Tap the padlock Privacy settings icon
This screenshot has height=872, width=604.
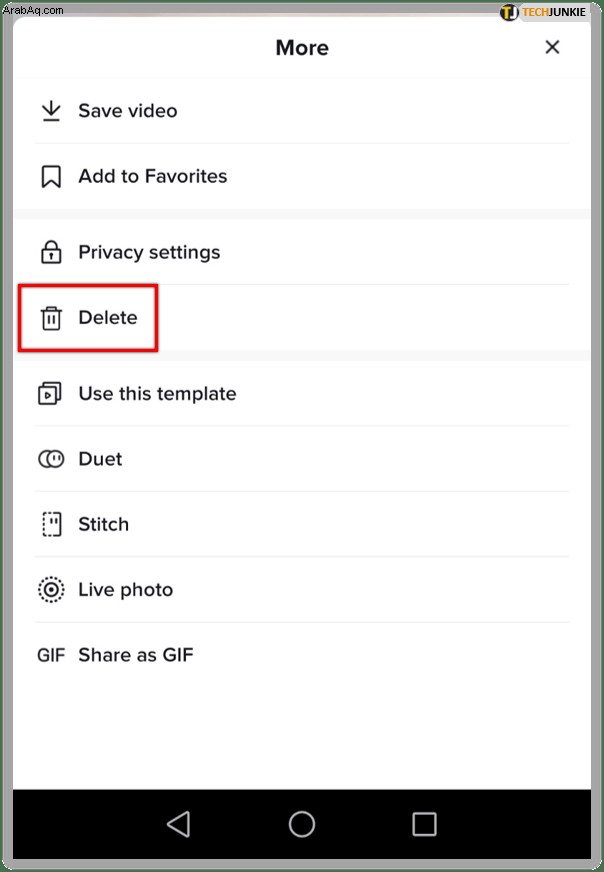[x=51, y=252]
